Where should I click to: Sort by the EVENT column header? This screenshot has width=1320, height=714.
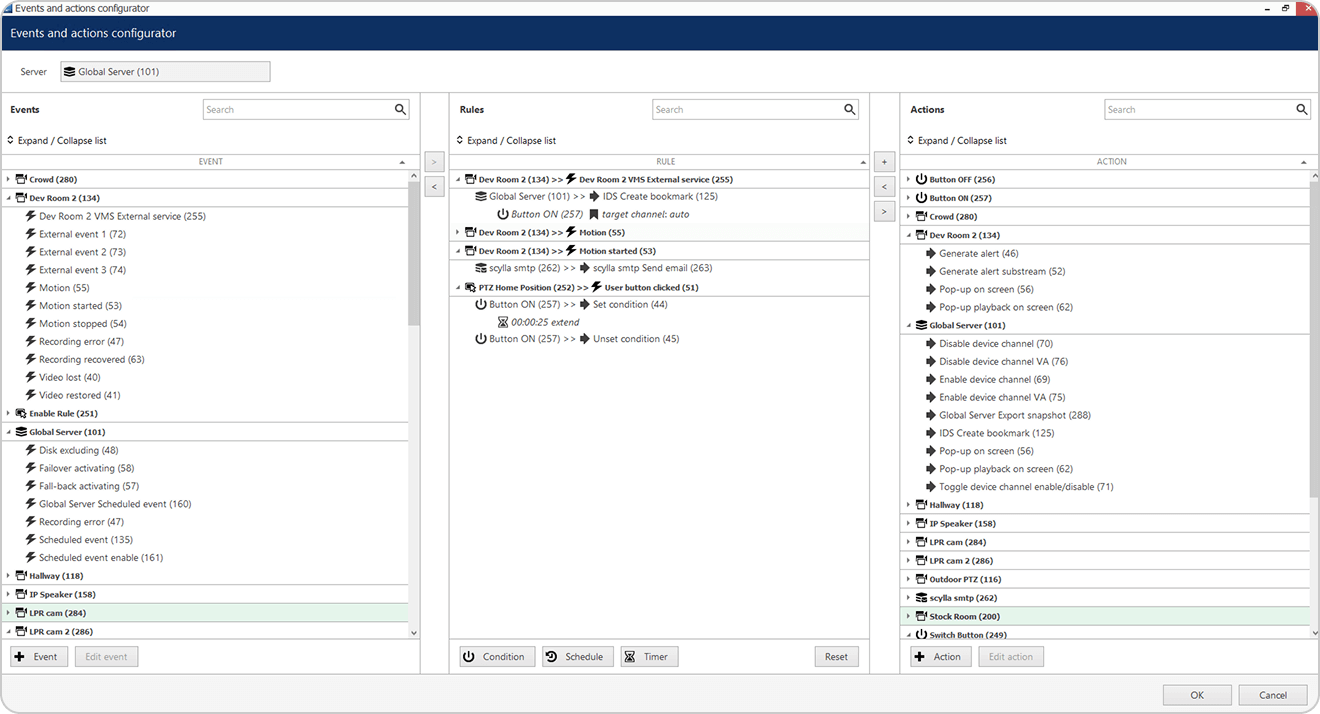click(x=210, y=161)
